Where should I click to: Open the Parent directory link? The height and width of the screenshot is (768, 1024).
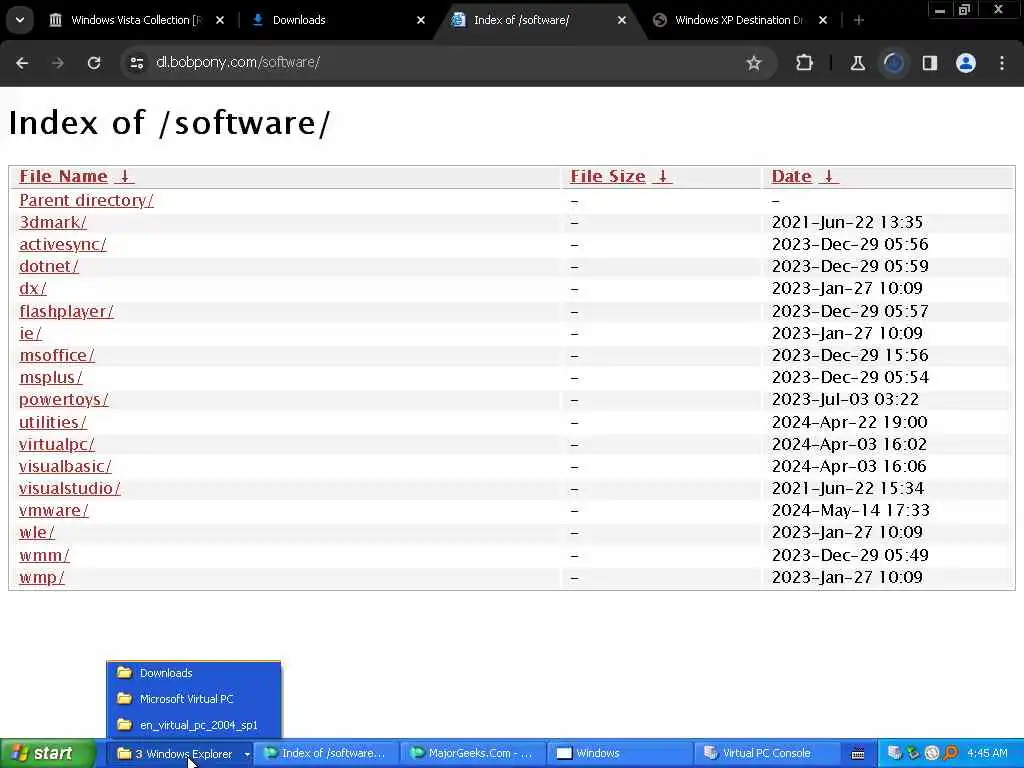[86, 200]
